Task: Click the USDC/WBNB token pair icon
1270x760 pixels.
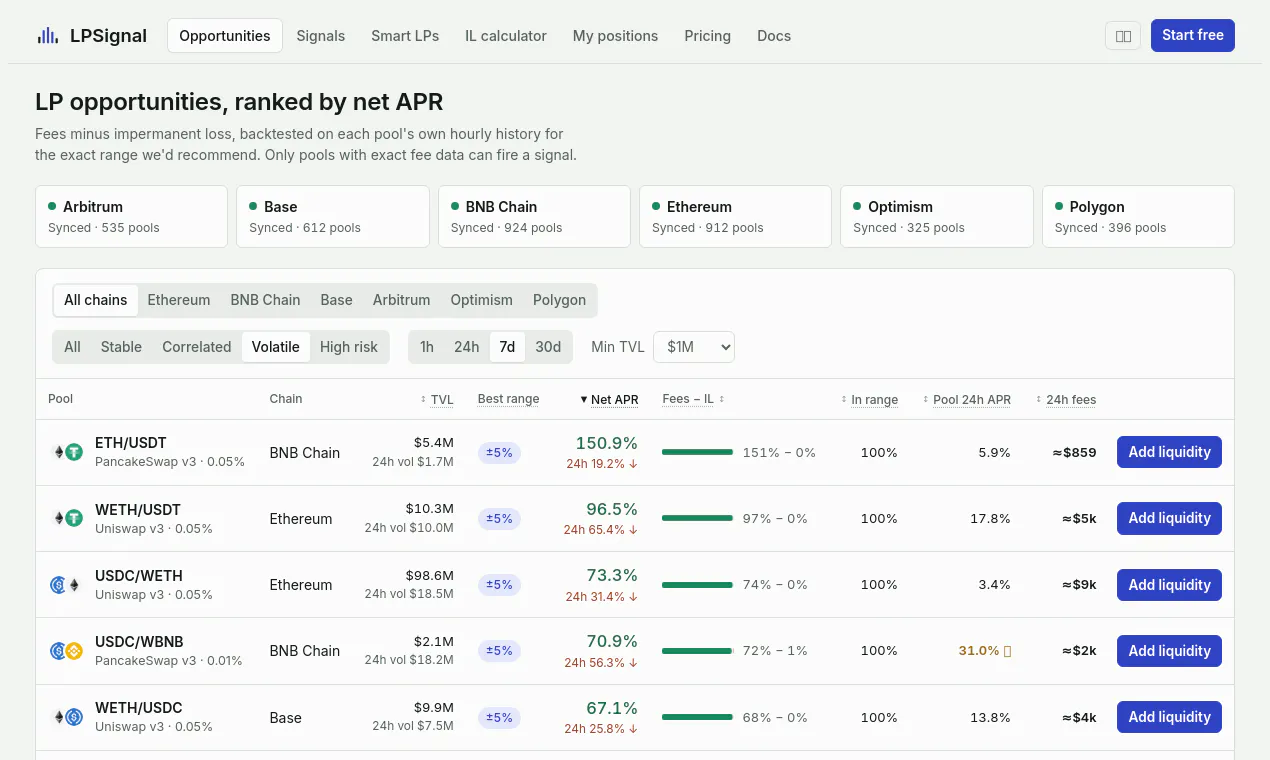Action: coord(66,651)
